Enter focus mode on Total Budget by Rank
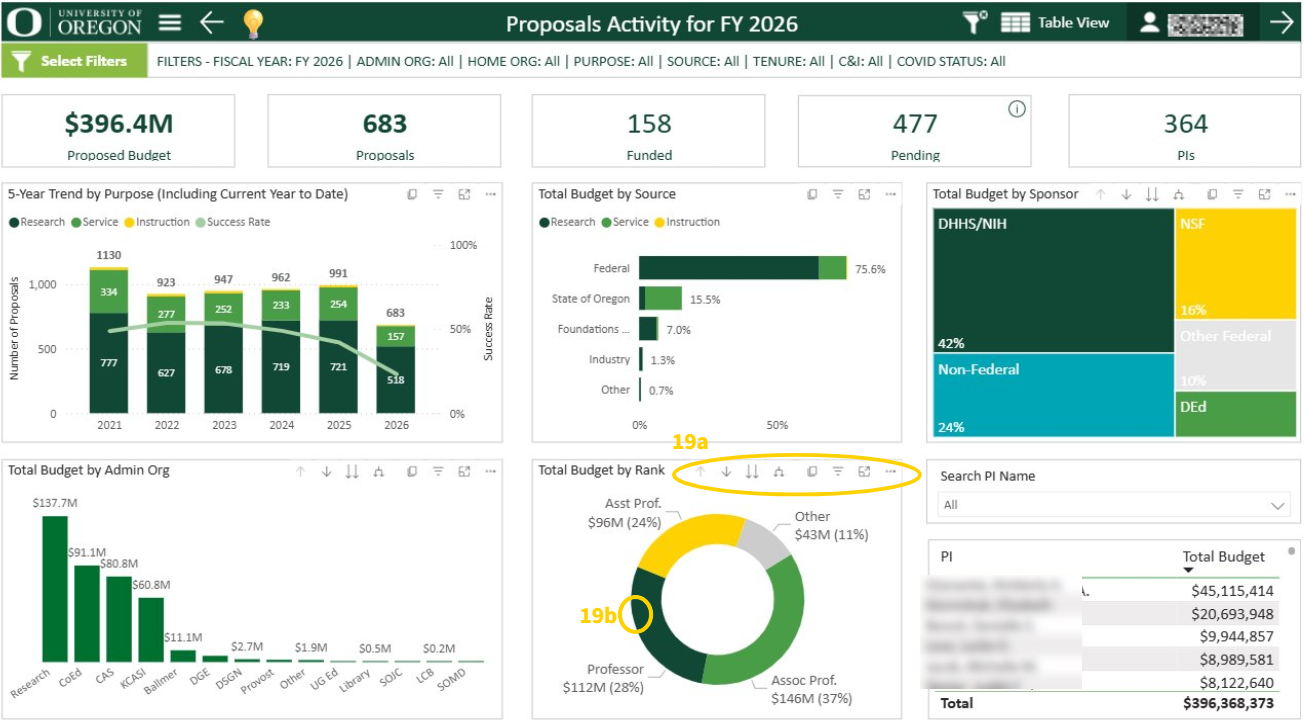This screenshot has height=726, width=1306. 864,471
